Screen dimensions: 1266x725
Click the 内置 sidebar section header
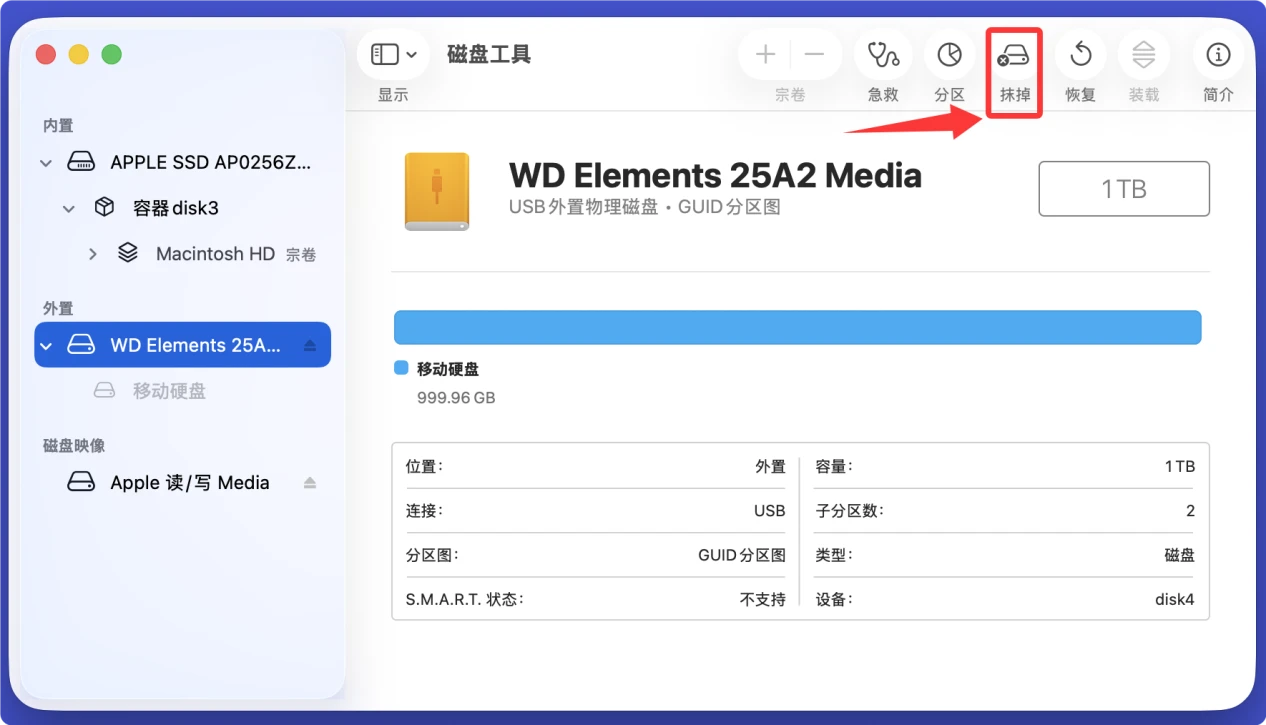pyautogui.click(x=58, y=126)
